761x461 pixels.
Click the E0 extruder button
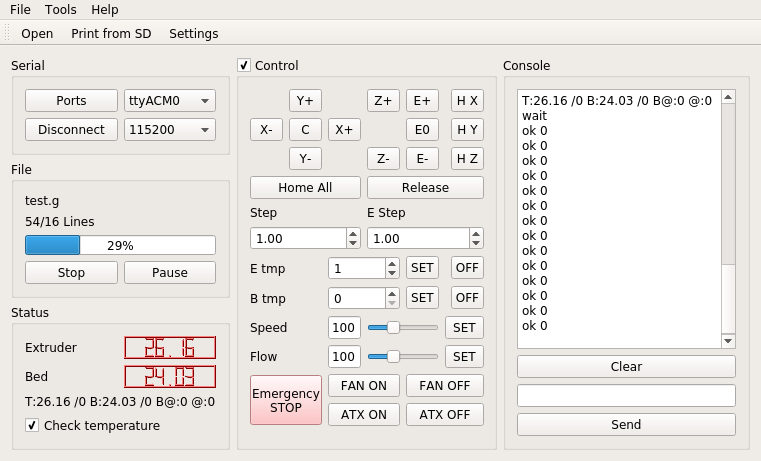coord(422,130)
